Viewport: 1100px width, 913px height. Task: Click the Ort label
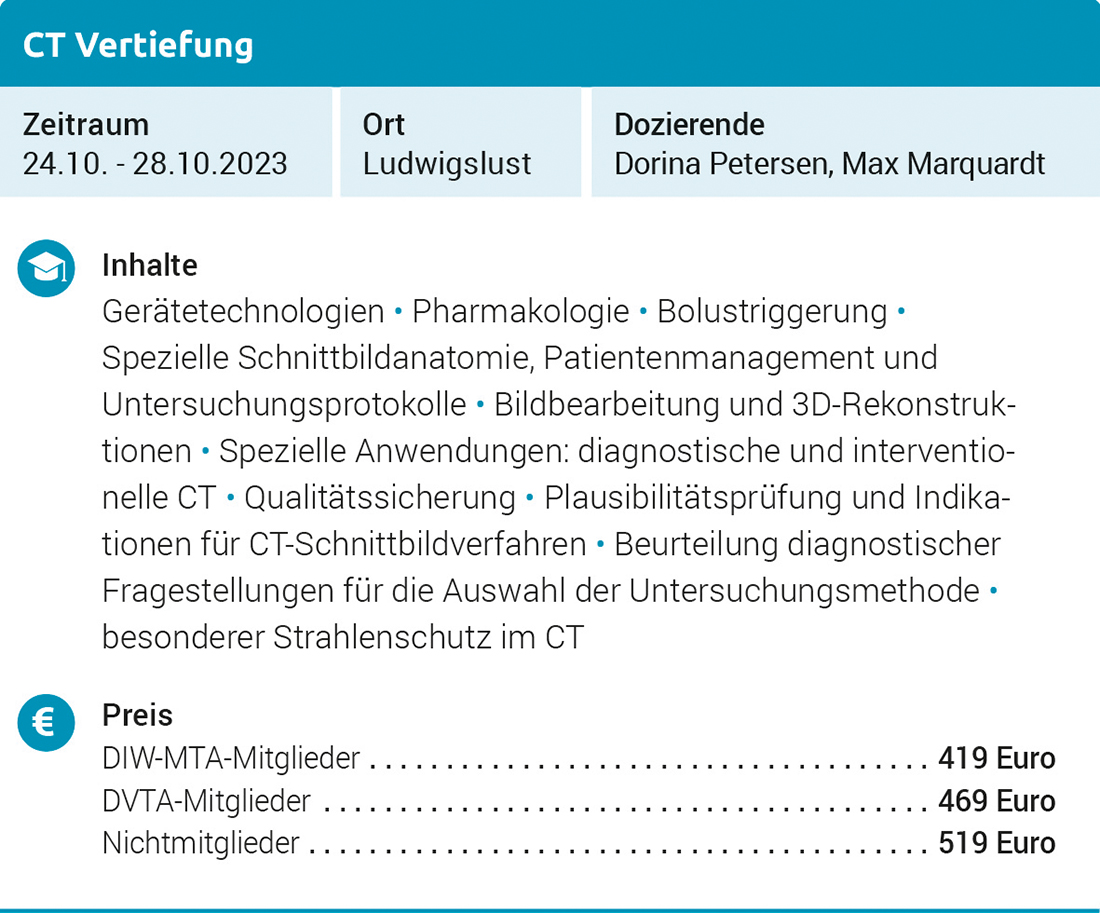(x=384, y=125)
